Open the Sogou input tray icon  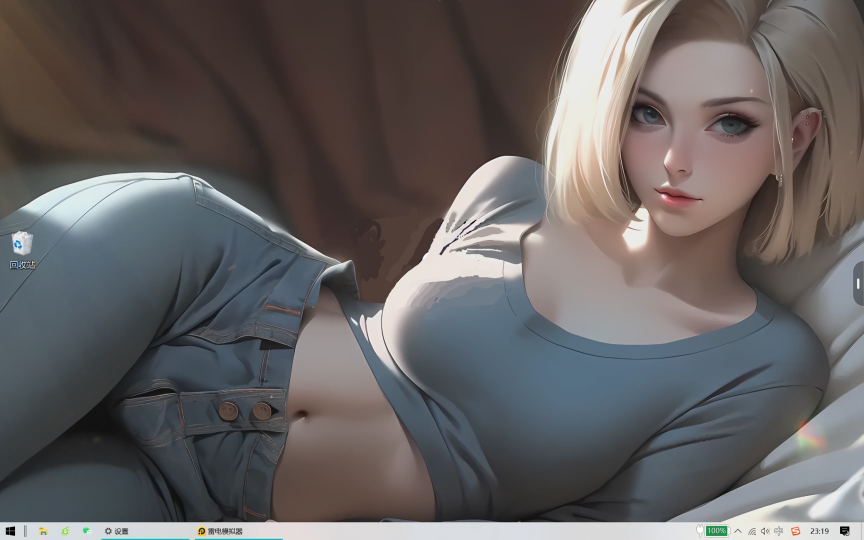[x=795, y=531]
